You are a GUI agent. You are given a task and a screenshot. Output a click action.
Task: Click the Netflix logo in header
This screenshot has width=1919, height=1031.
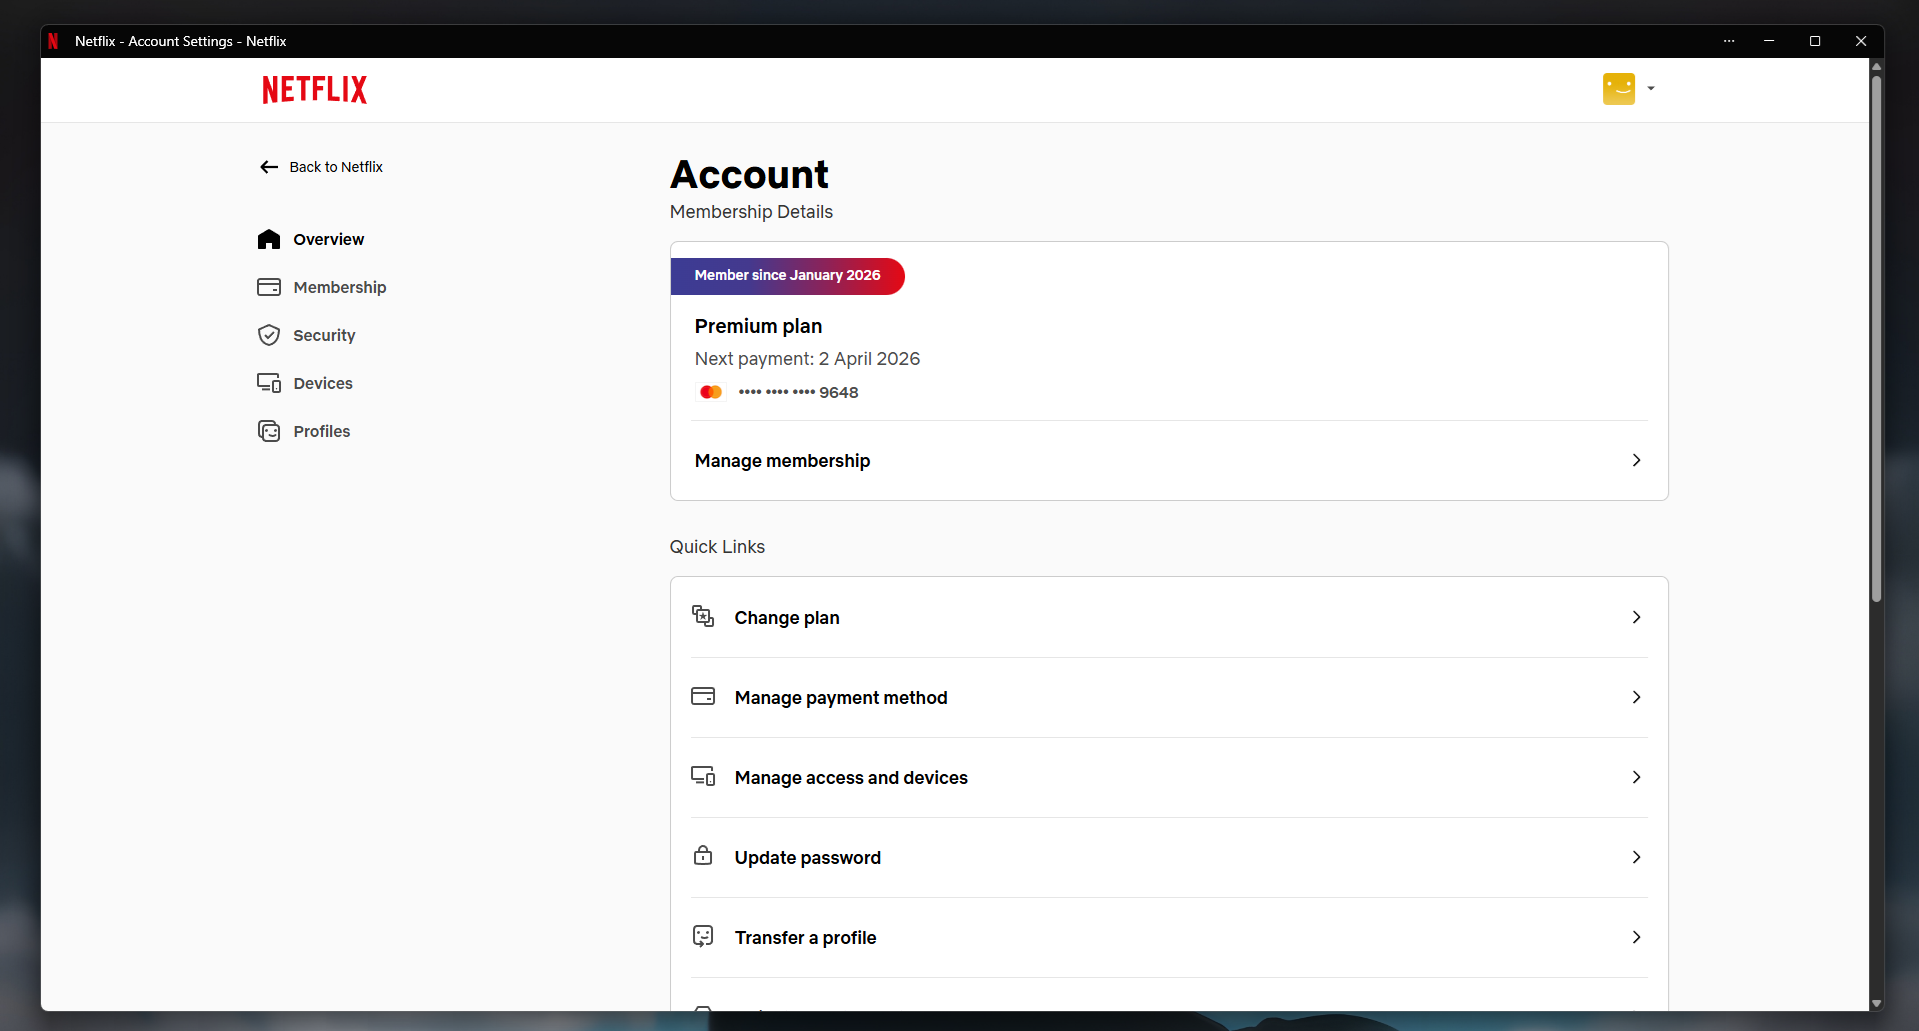[x=314, y=90]
